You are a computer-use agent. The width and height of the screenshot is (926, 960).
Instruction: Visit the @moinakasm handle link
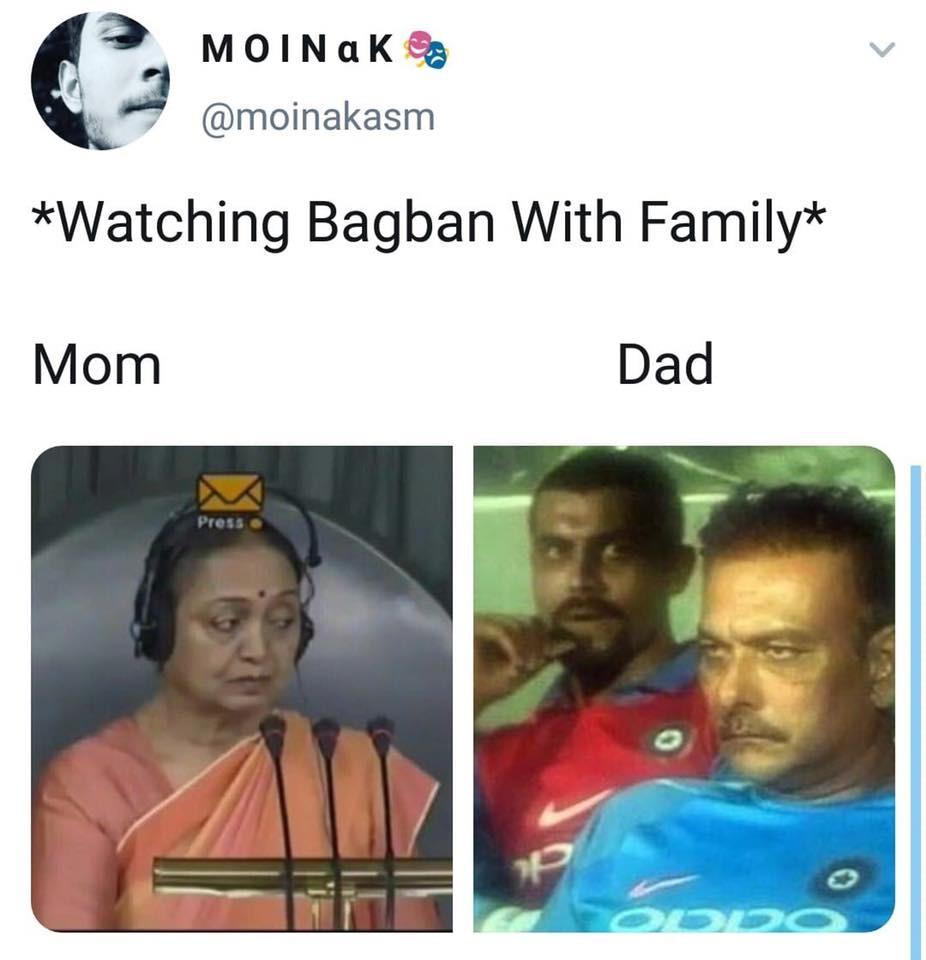tap(318, 117)
